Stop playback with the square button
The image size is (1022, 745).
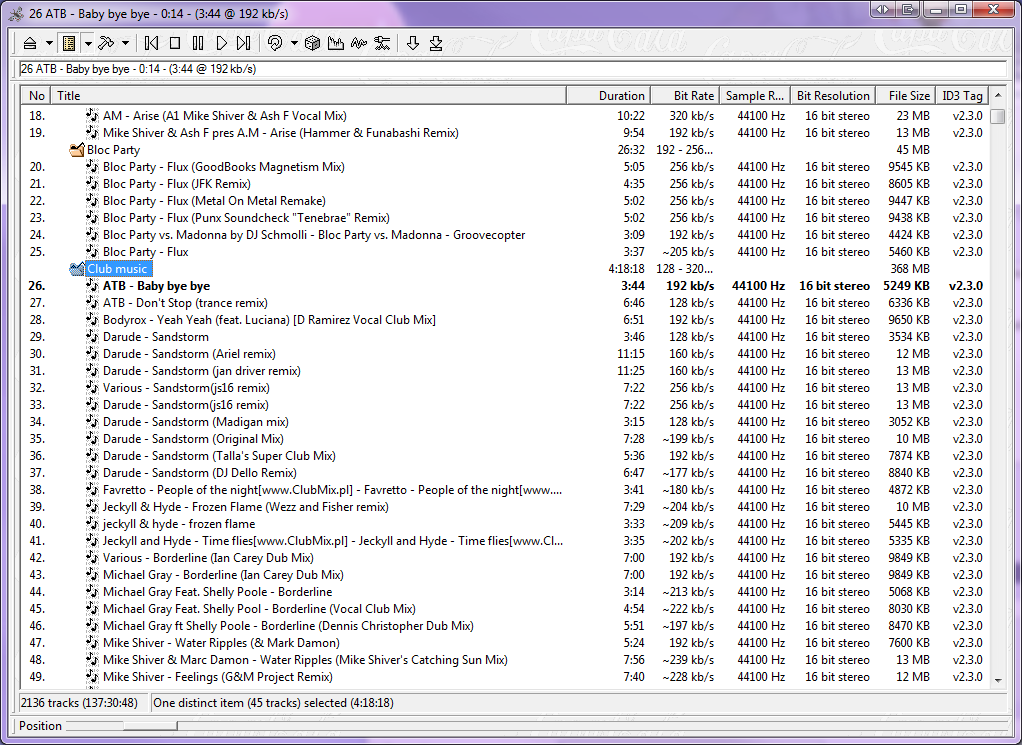[x=175, y=43]
